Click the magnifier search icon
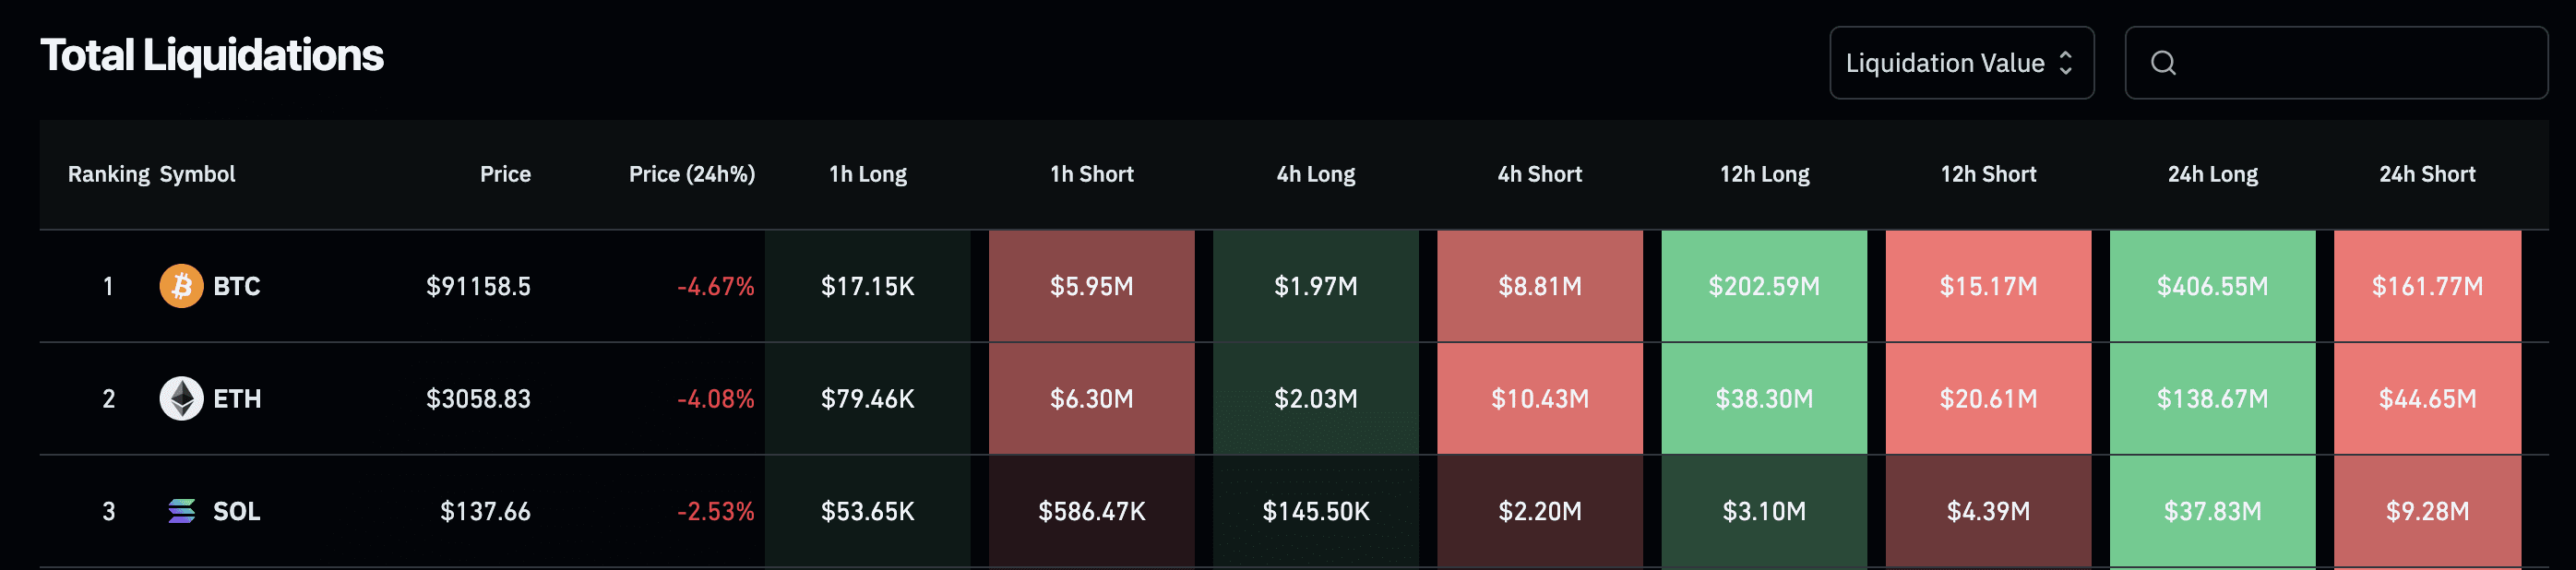 pos(2163,63)
